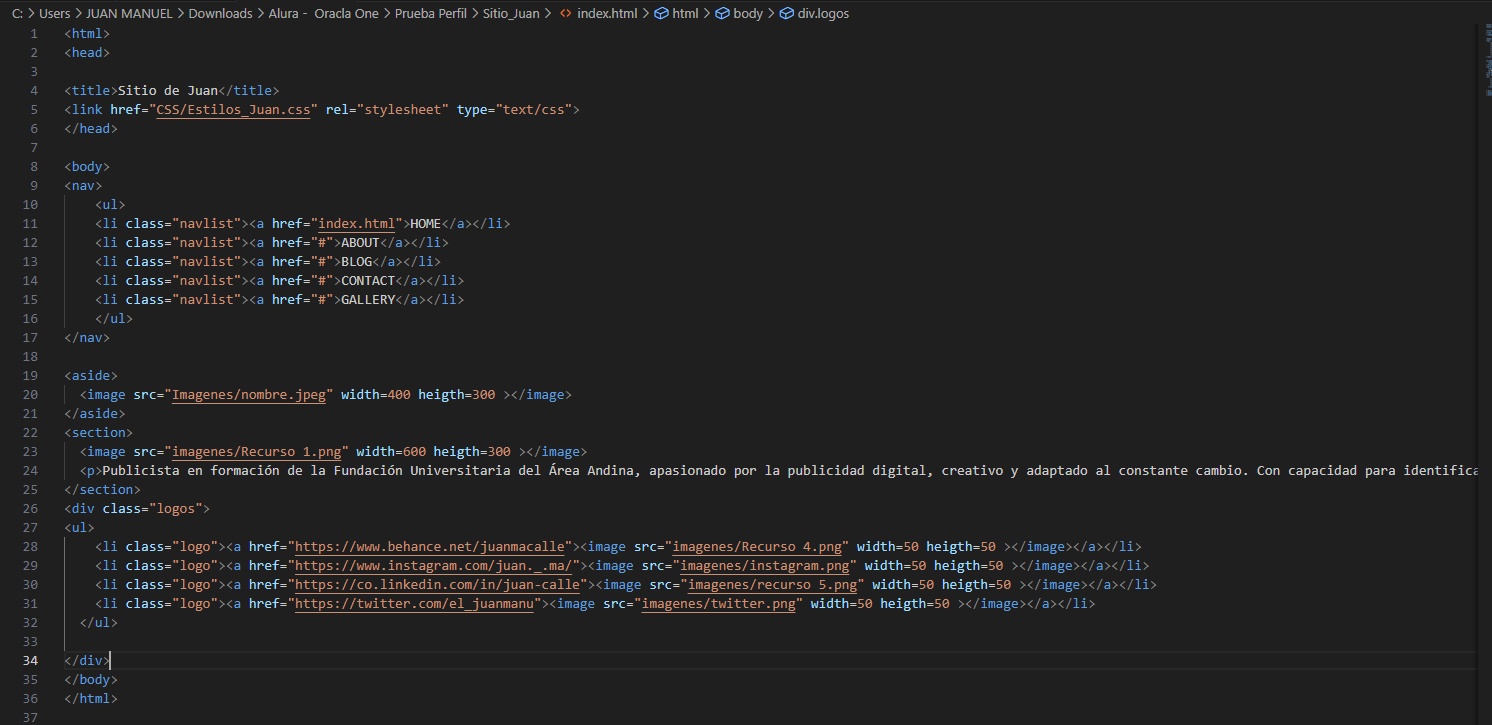The image size is (1492, 725).
Task: Open the Downloads breadcrumb folder
Action: 220,14
